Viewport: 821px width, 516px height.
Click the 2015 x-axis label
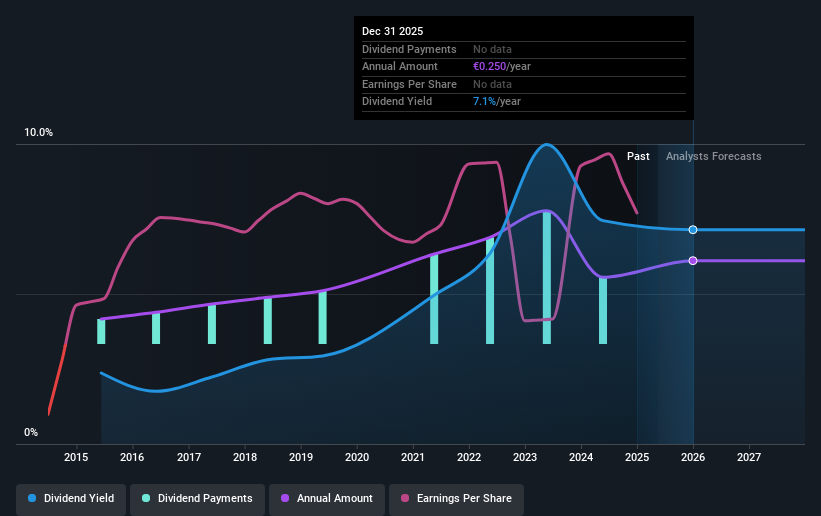click(76, 457)
